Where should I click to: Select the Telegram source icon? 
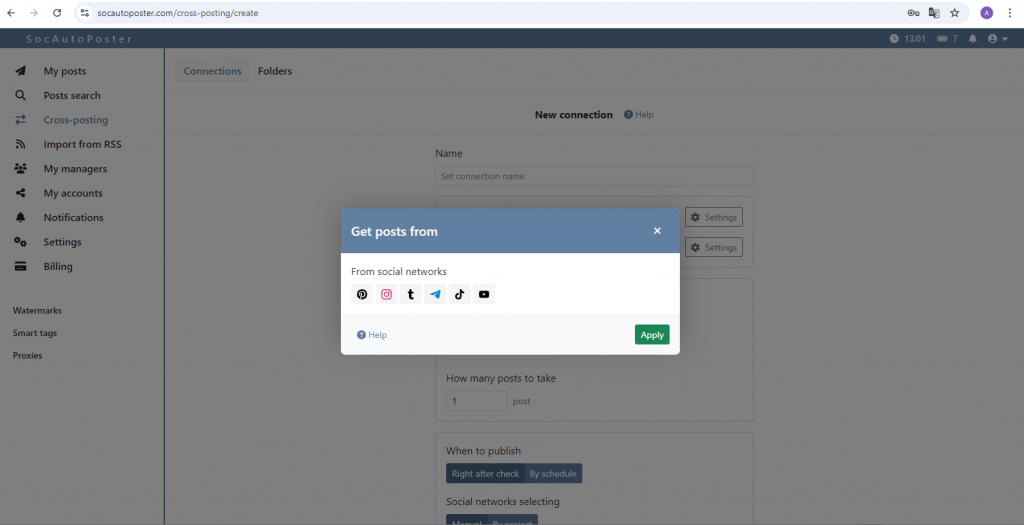coord(435,294)
